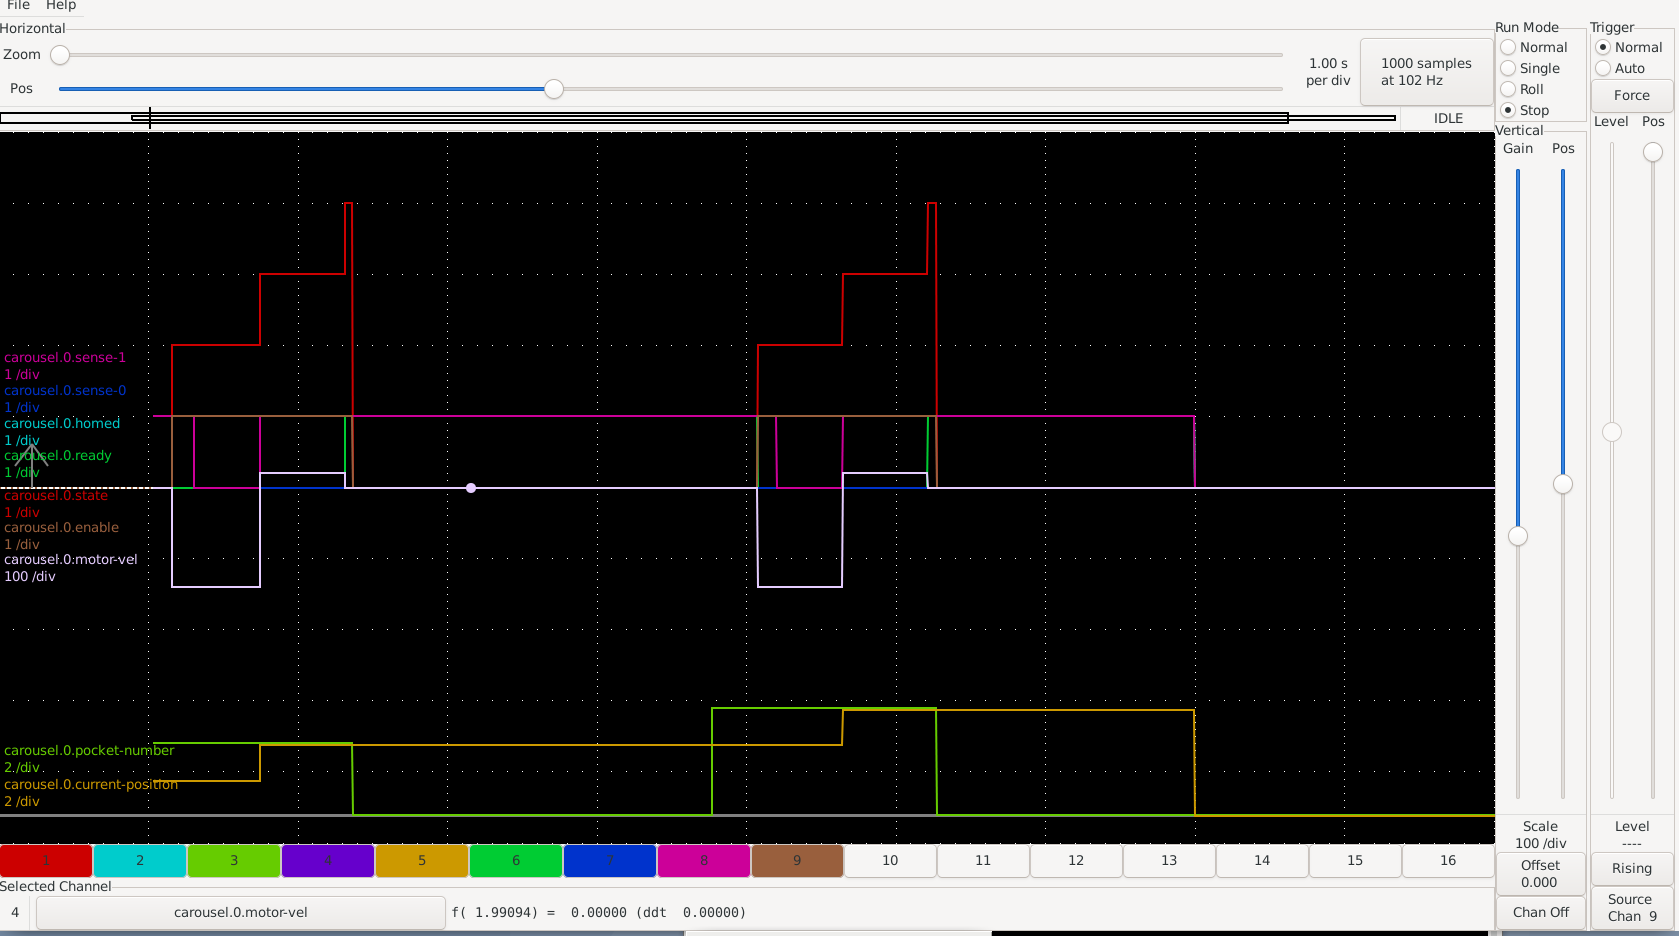Click the vertical Pos slider handle
This screenshot has height=936, width=1679.
1563,484
